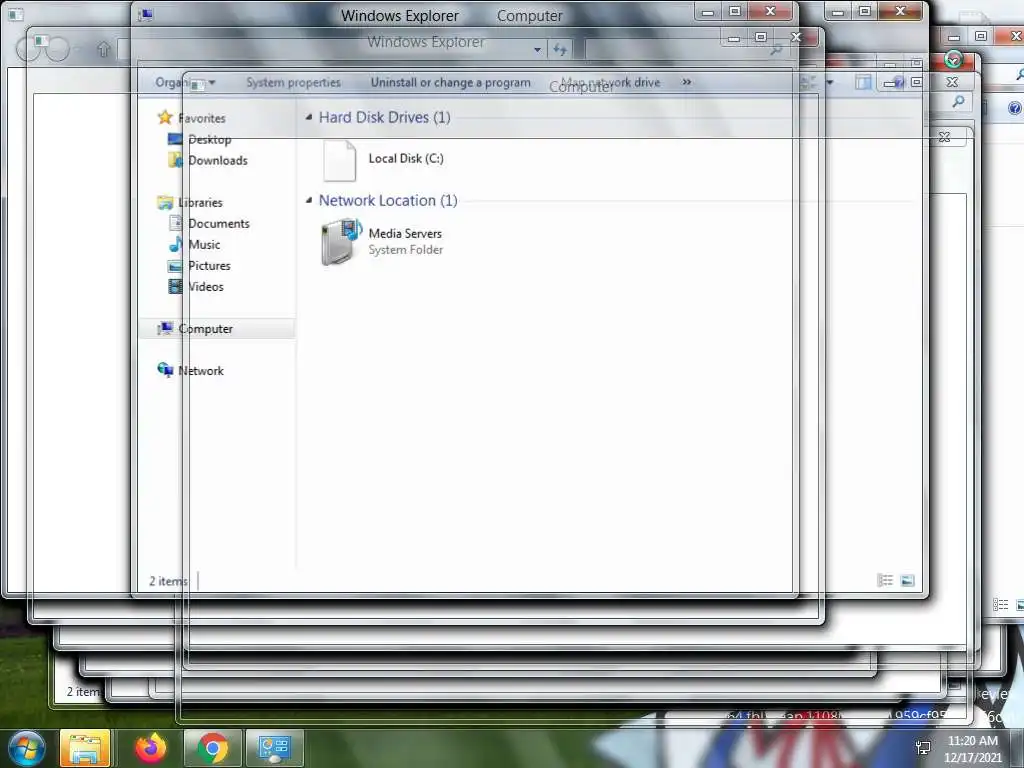Collapse the Network Location (1) group
The height and width of the screenshot is (768, 1024).
309,200
